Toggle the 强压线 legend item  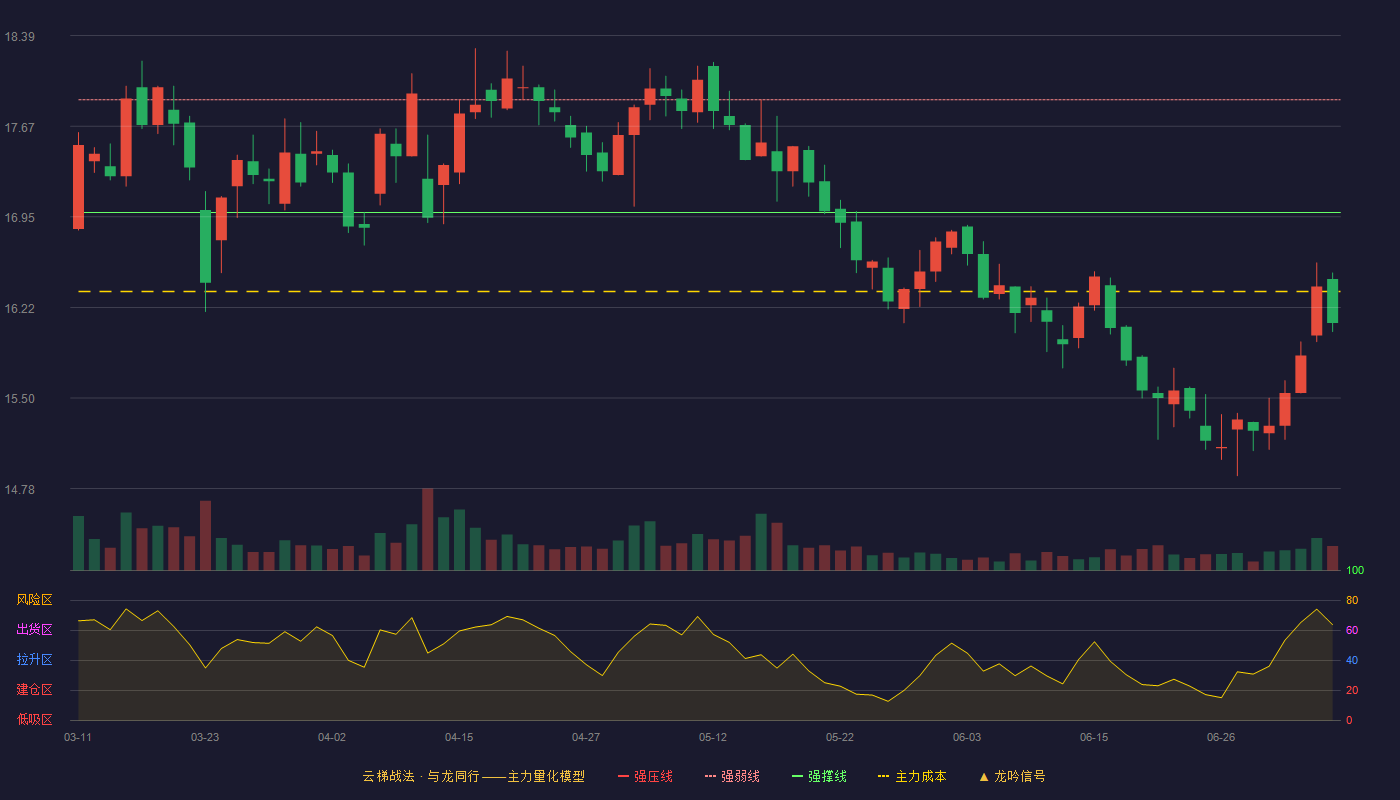pos(645,776)
